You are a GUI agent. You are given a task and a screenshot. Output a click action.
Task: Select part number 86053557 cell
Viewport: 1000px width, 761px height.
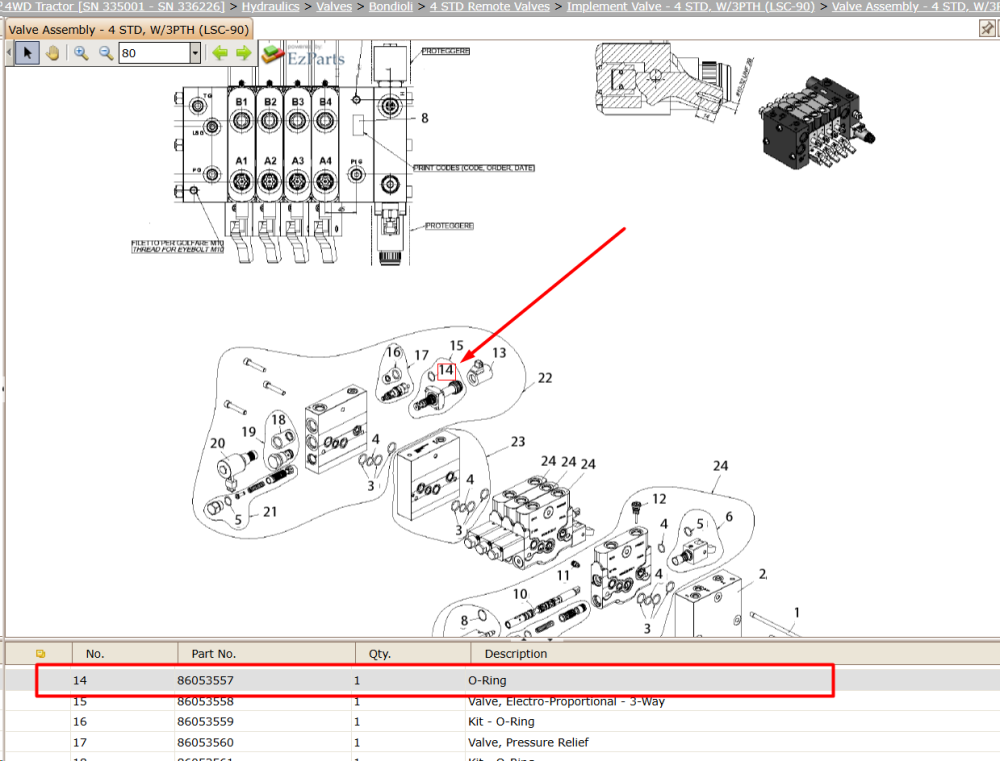point(205,681)
